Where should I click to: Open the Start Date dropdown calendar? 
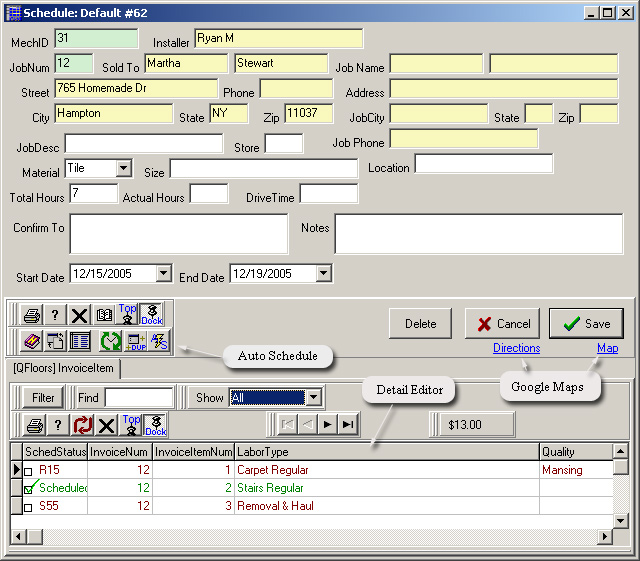[164, 273]
